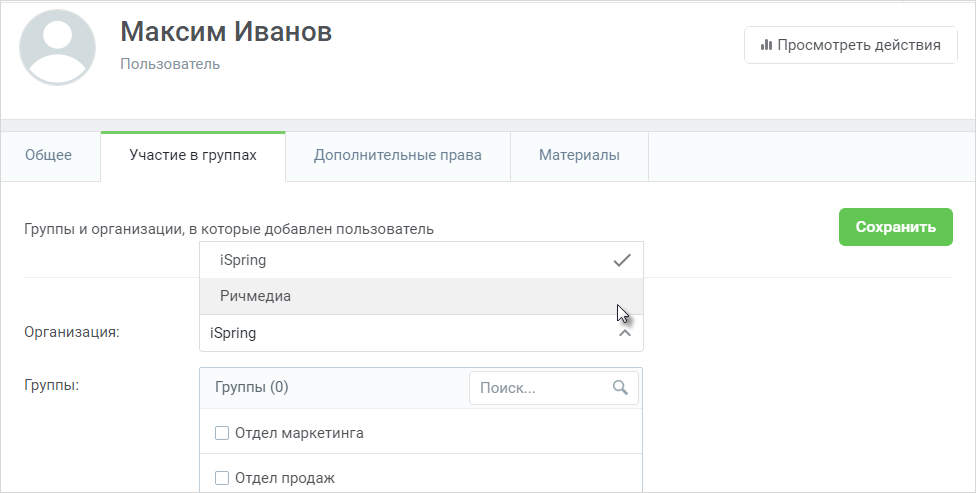976x493 pixels.
Task: Click the user avatar placeholder image
Action: pyautogui.click(x=57, y=47)
